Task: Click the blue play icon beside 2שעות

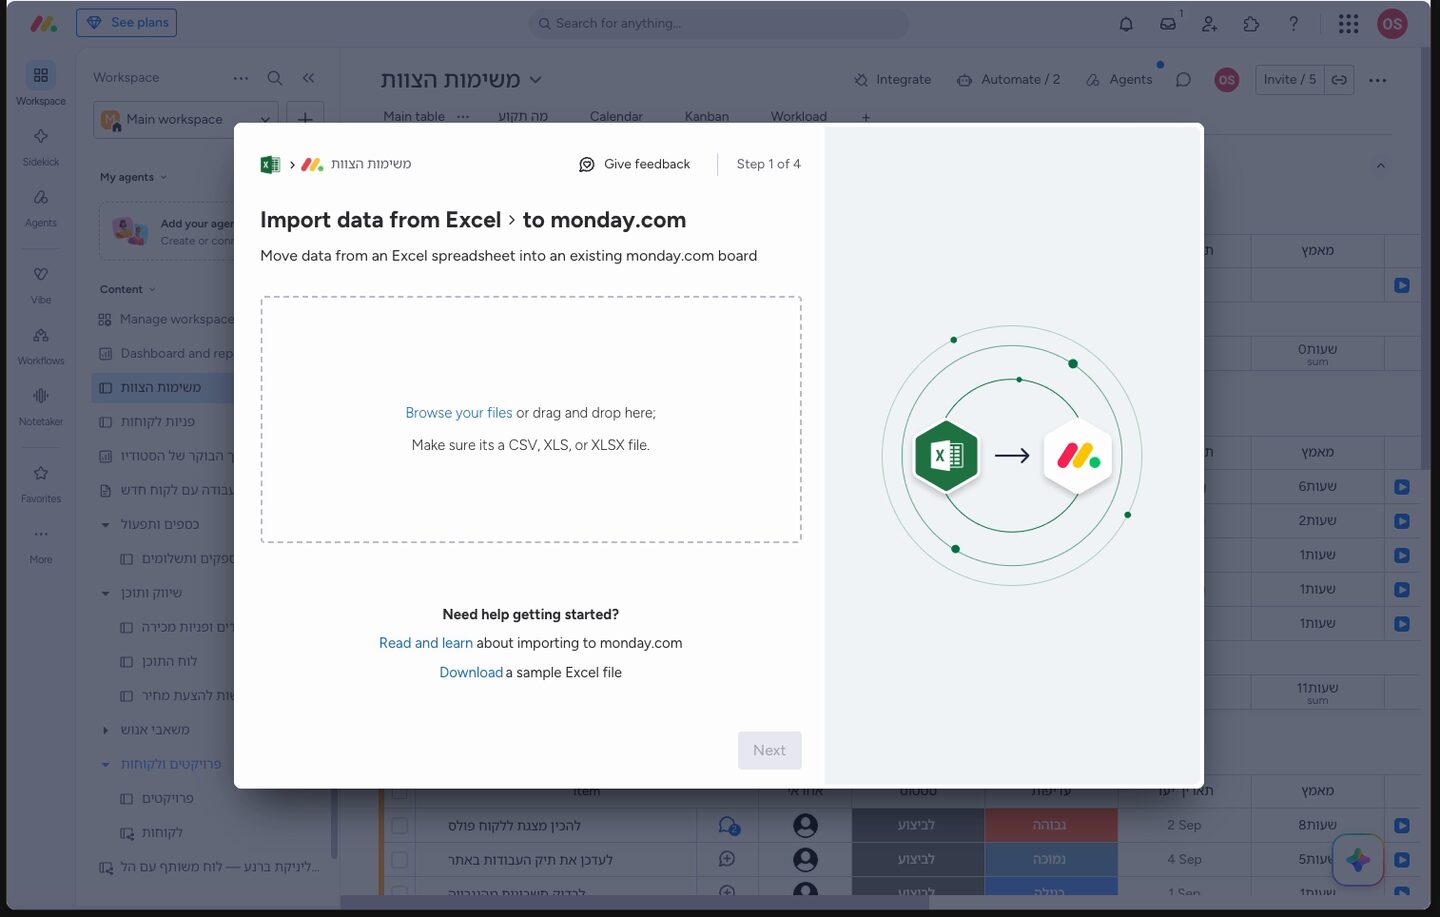Action: [x=1402, y=521]
